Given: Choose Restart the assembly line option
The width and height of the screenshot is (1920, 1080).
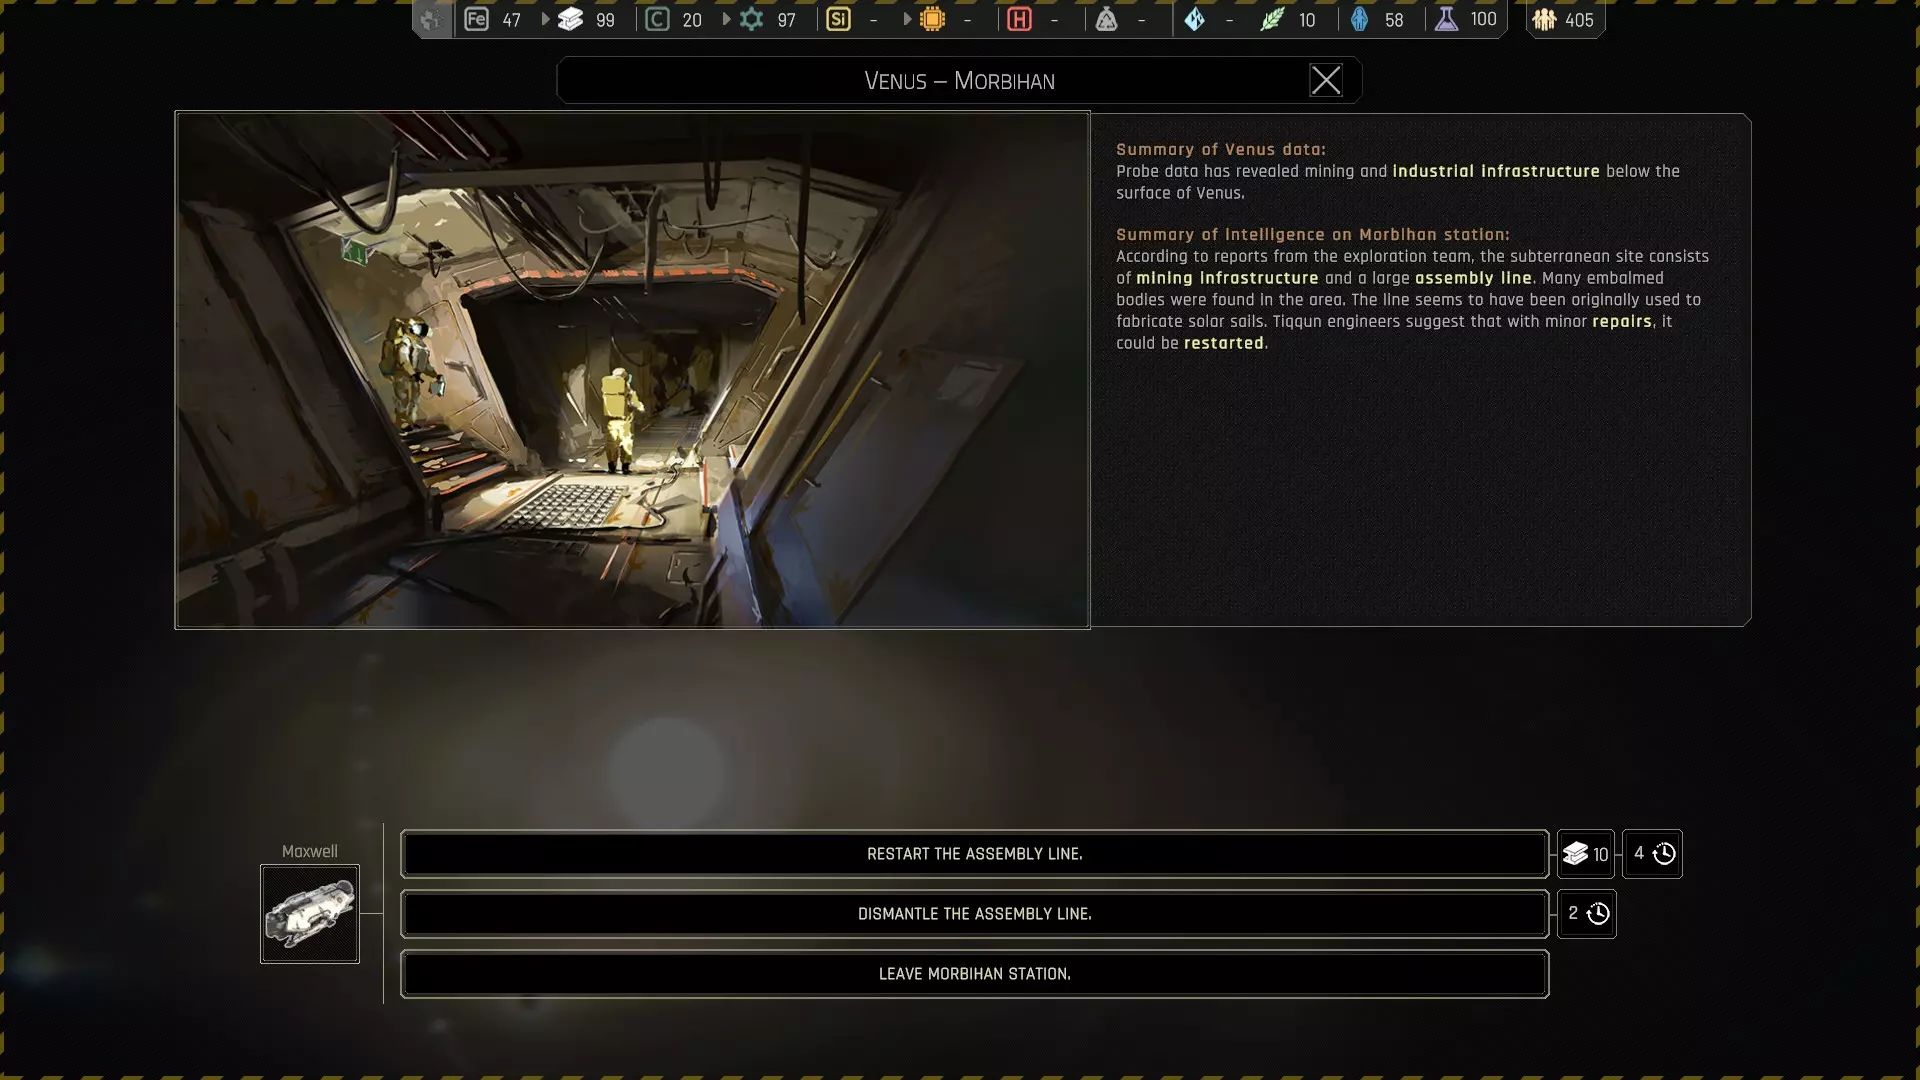Looking at the screenshot, I should point(974,854).
